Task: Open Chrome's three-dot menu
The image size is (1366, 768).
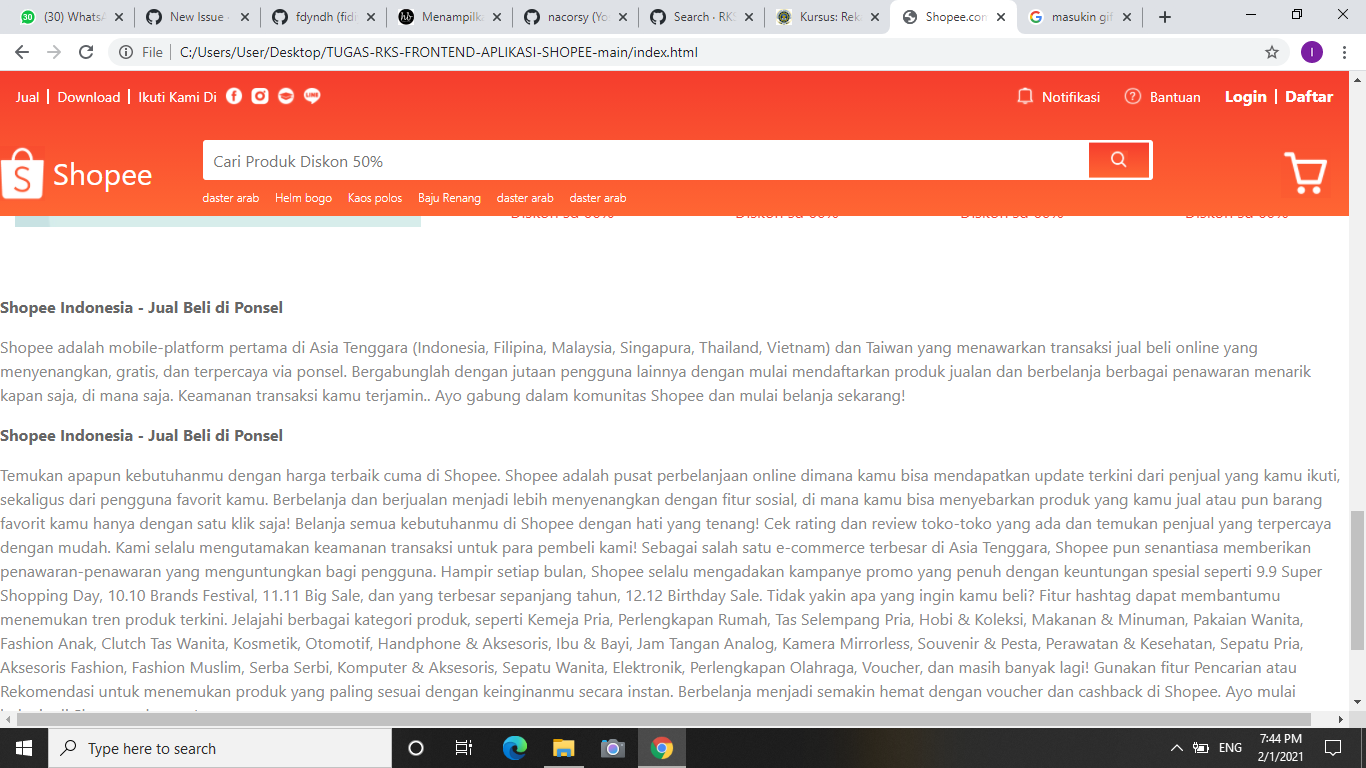Action: (x=1343, y=51)
